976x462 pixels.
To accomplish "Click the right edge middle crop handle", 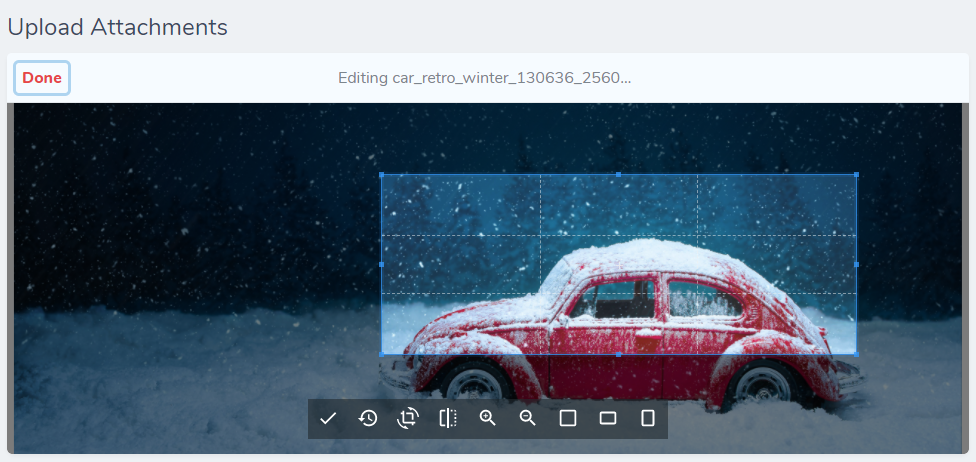I will point(856,265).
